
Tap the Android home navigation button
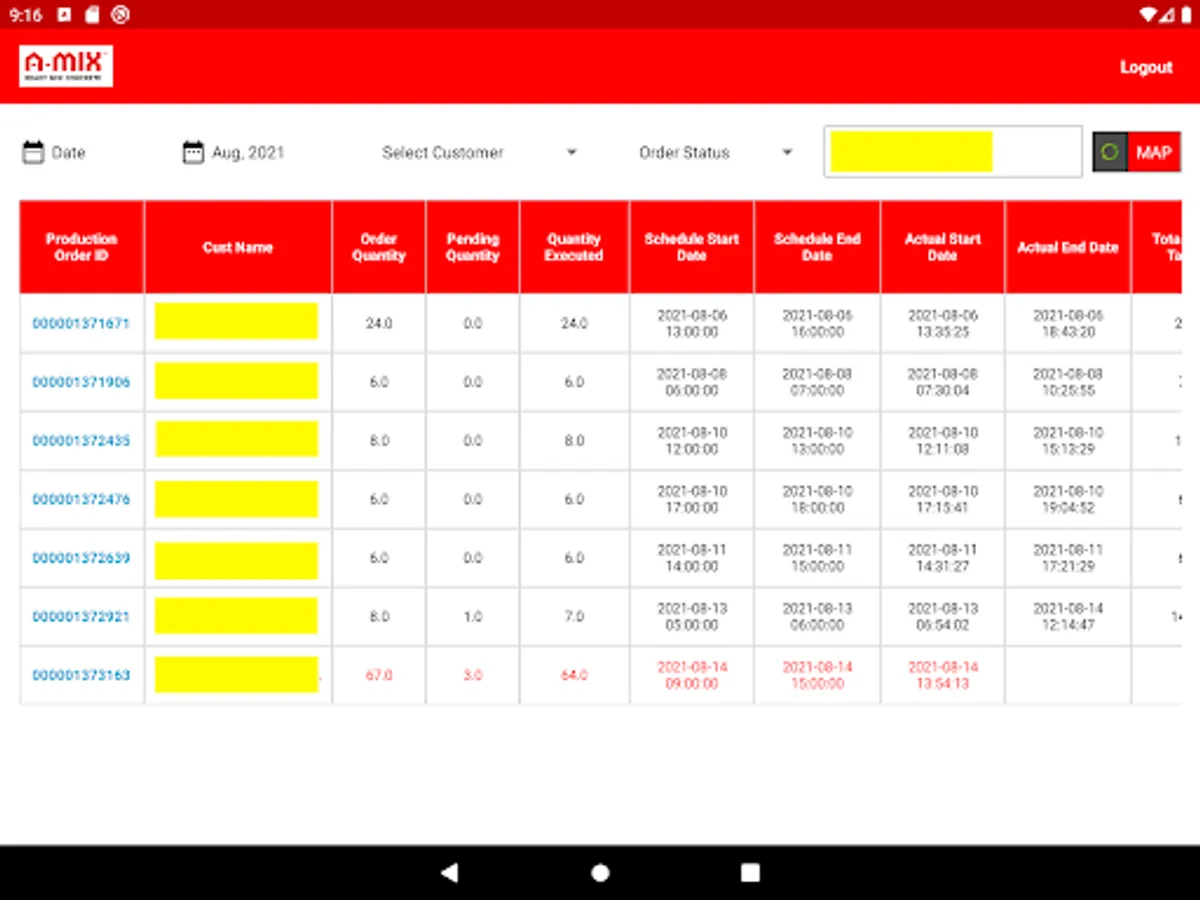(600, 873)
